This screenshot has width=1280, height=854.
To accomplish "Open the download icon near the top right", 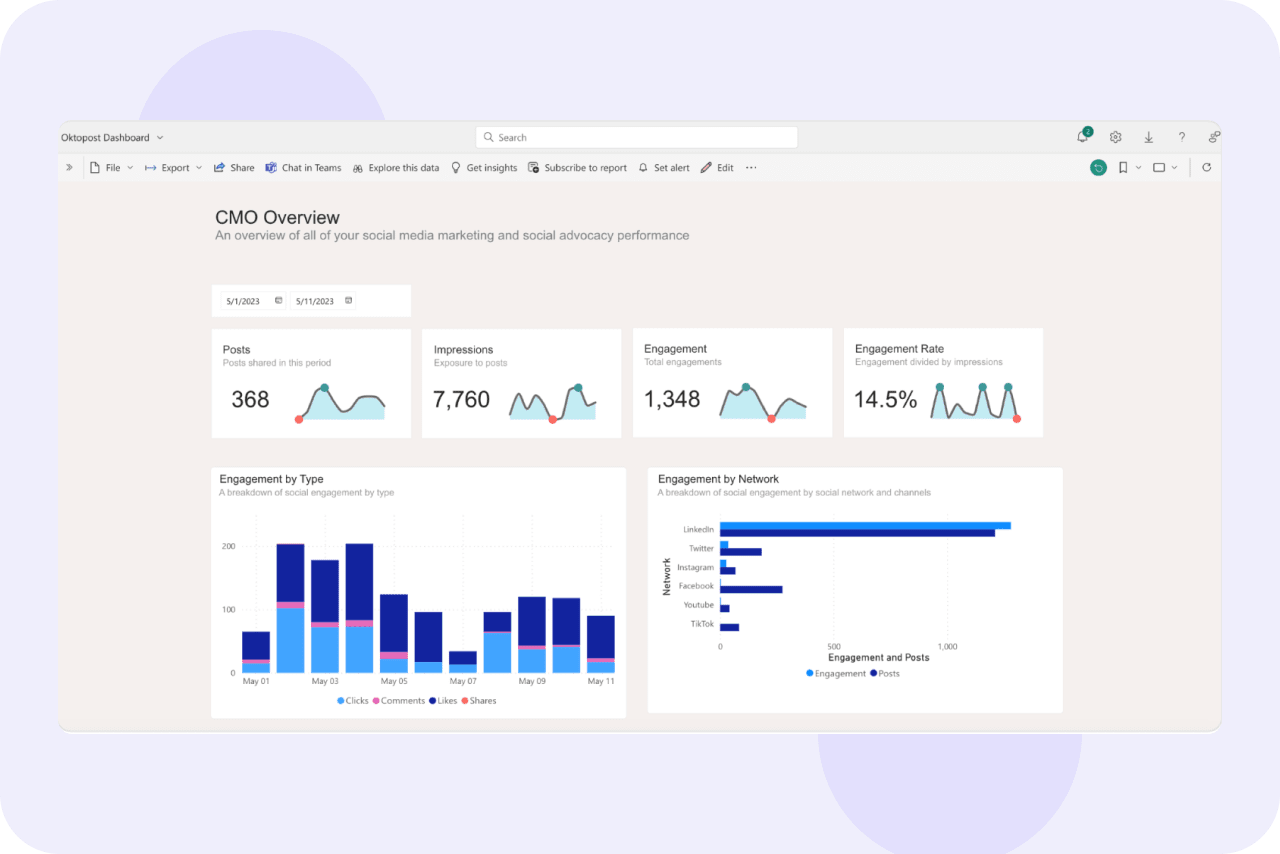I will [1148, 136].
